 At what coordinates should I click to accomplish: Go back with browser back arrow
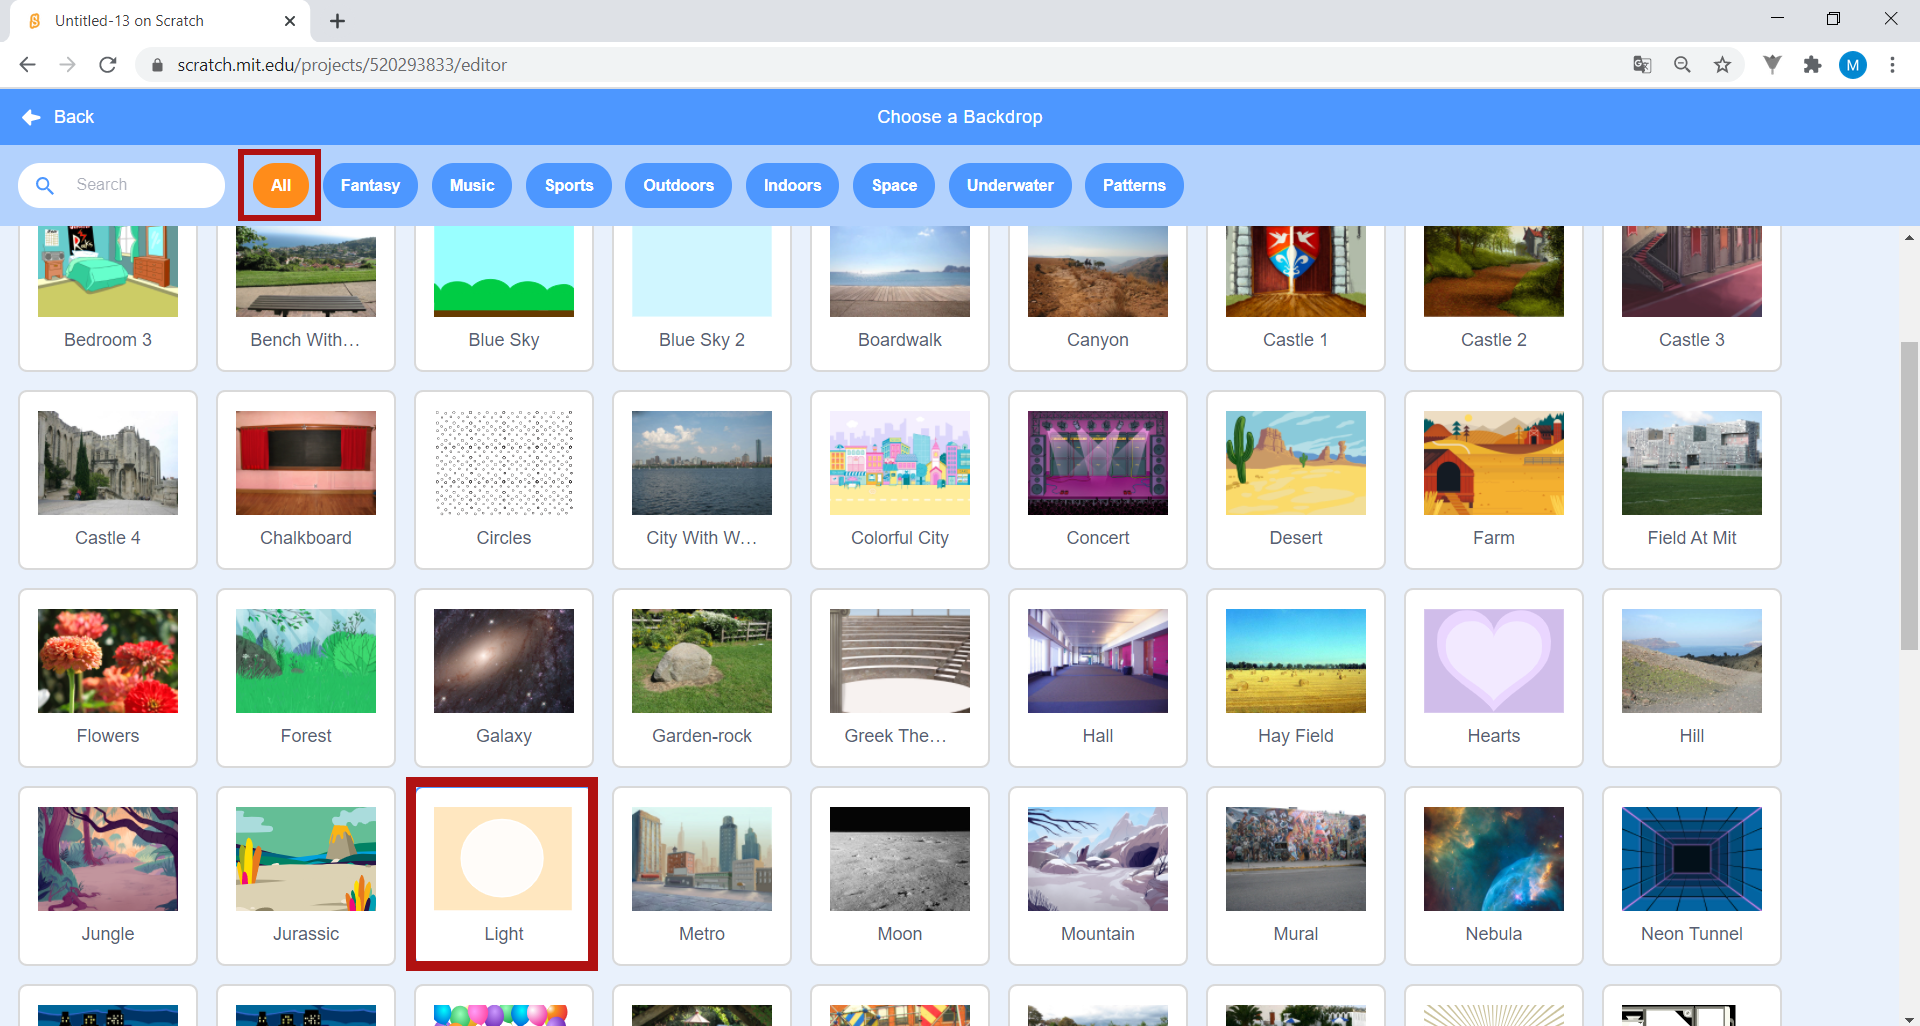pyautogui.click(x=27, y=65)
